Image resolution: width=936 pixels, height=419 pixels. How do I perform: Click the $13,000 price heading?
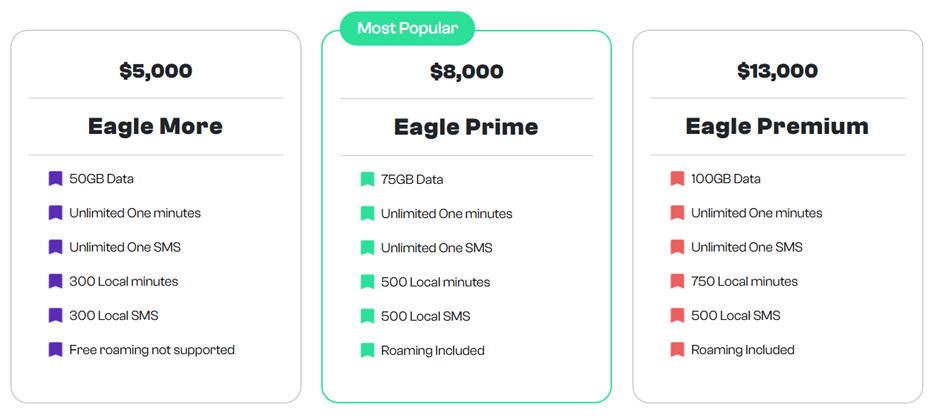click(x=777, y=71)
